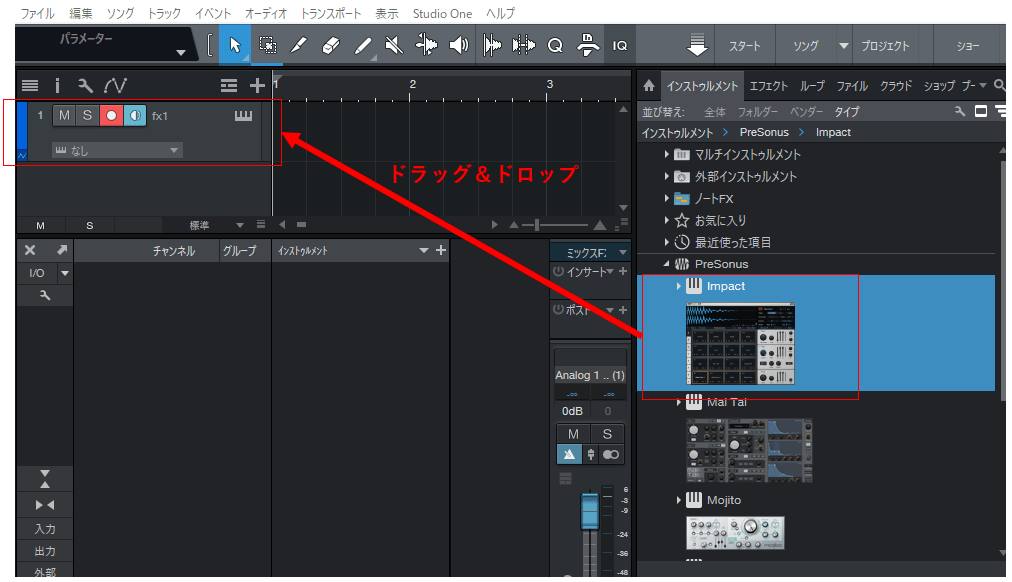Select the Listen speaker tool
The height and width of the screenshot is (582, 1012).
(459, 45)
